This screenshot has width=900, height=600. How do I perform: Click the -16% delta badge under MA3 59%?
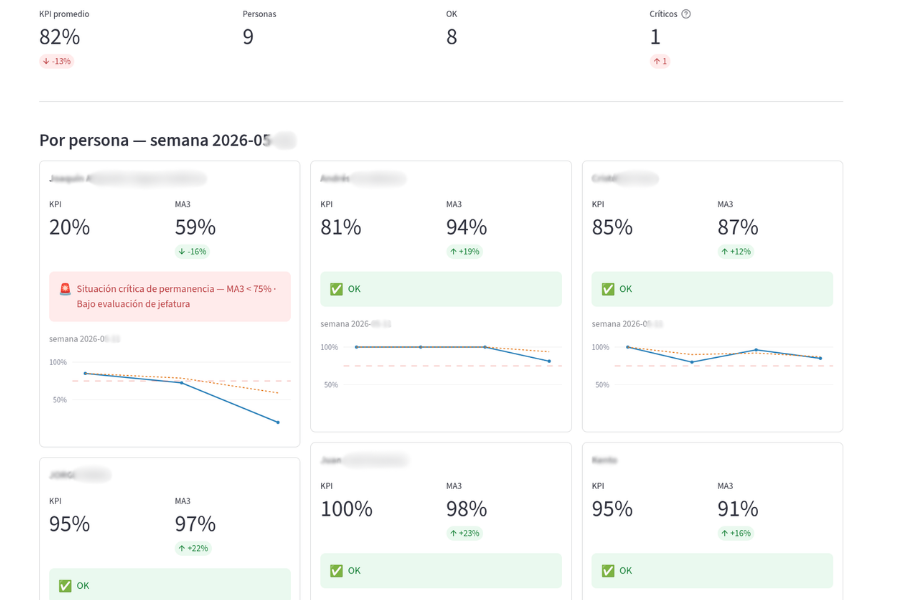[192, 251]
